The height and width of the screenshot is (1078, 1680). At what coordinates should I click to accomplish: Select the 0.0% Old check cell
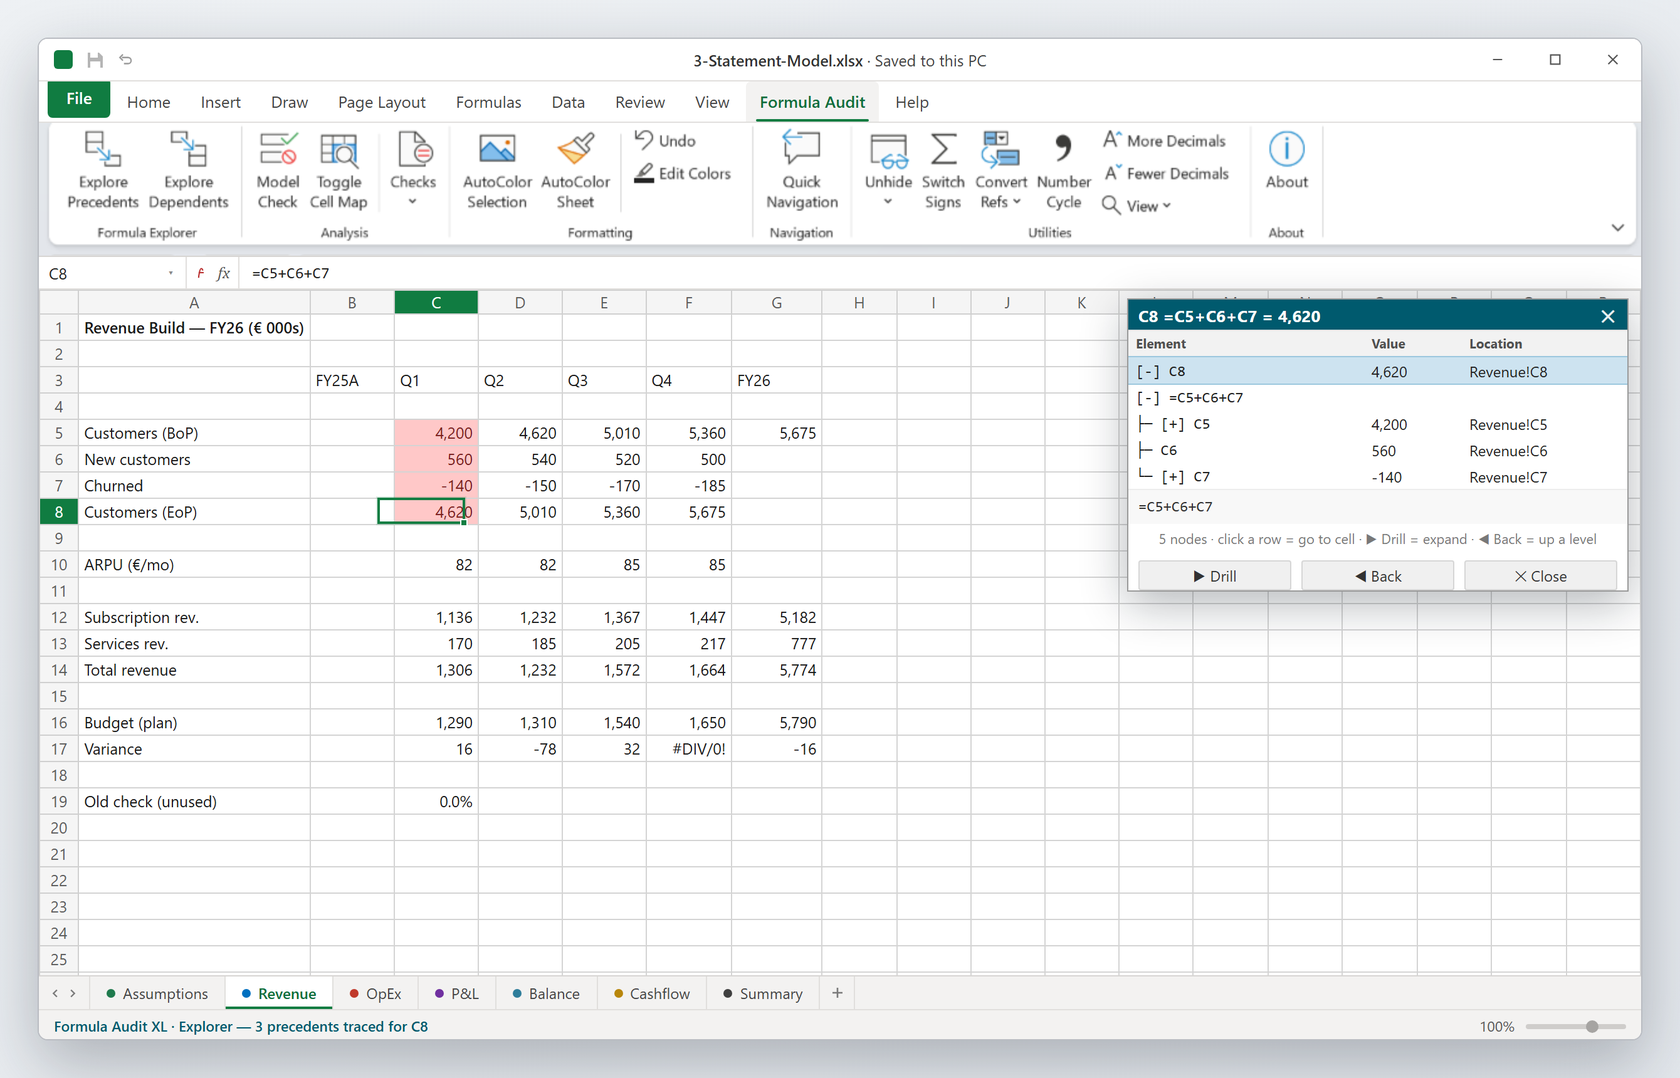[436, 802]
